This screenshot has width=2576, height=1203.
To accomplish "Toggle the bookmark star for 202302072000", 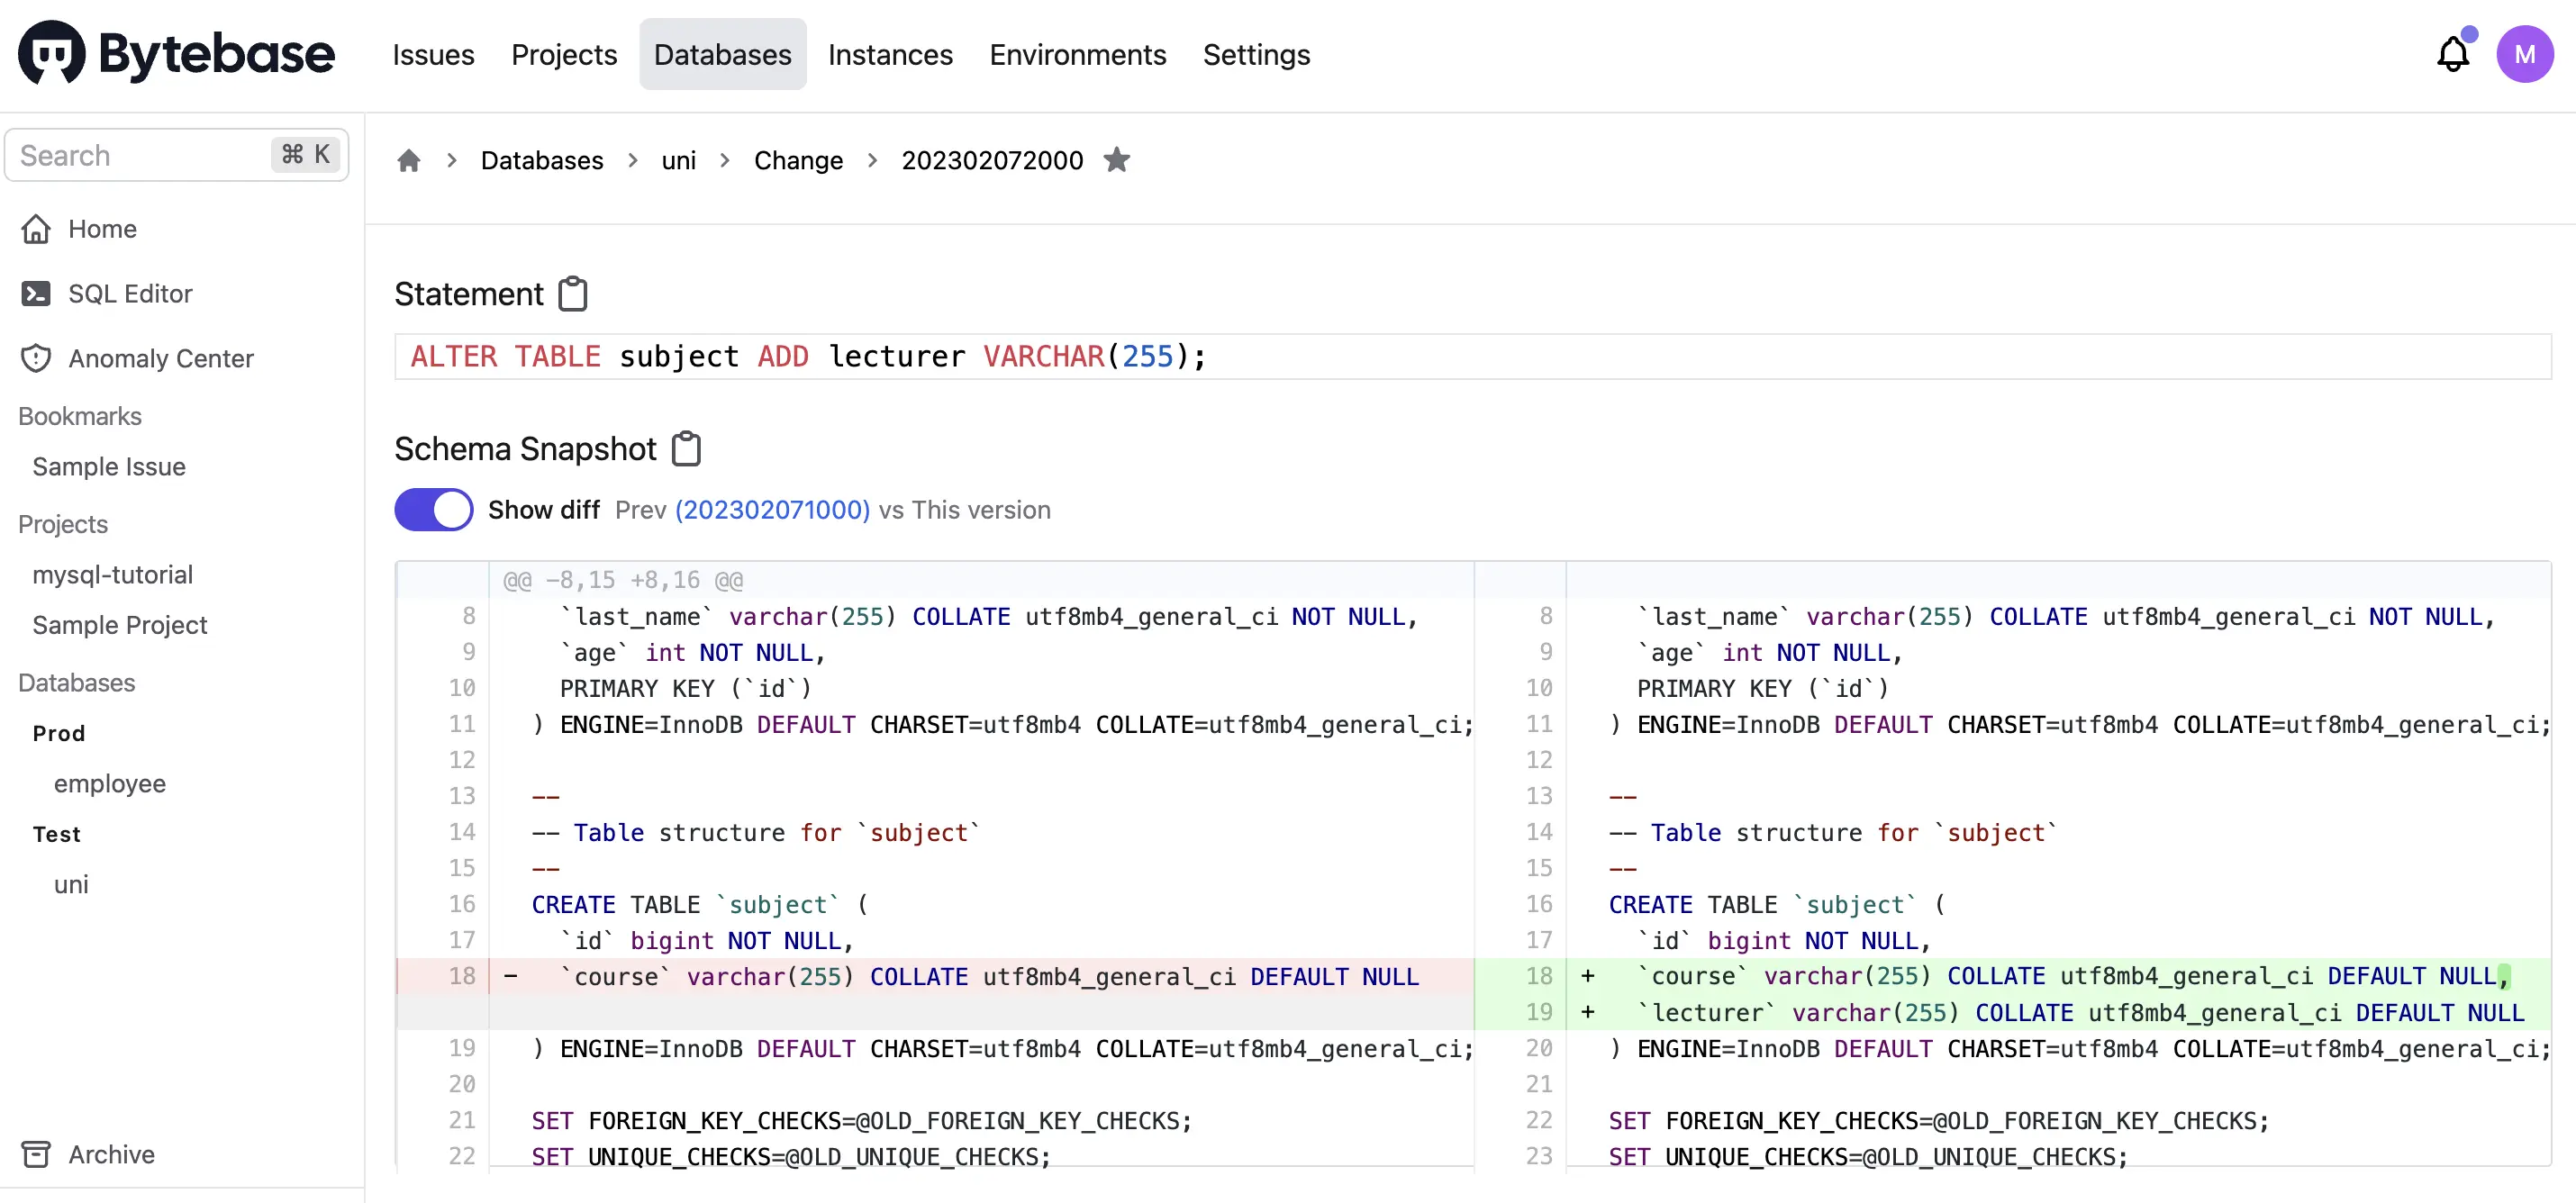I will [1117, 160].
